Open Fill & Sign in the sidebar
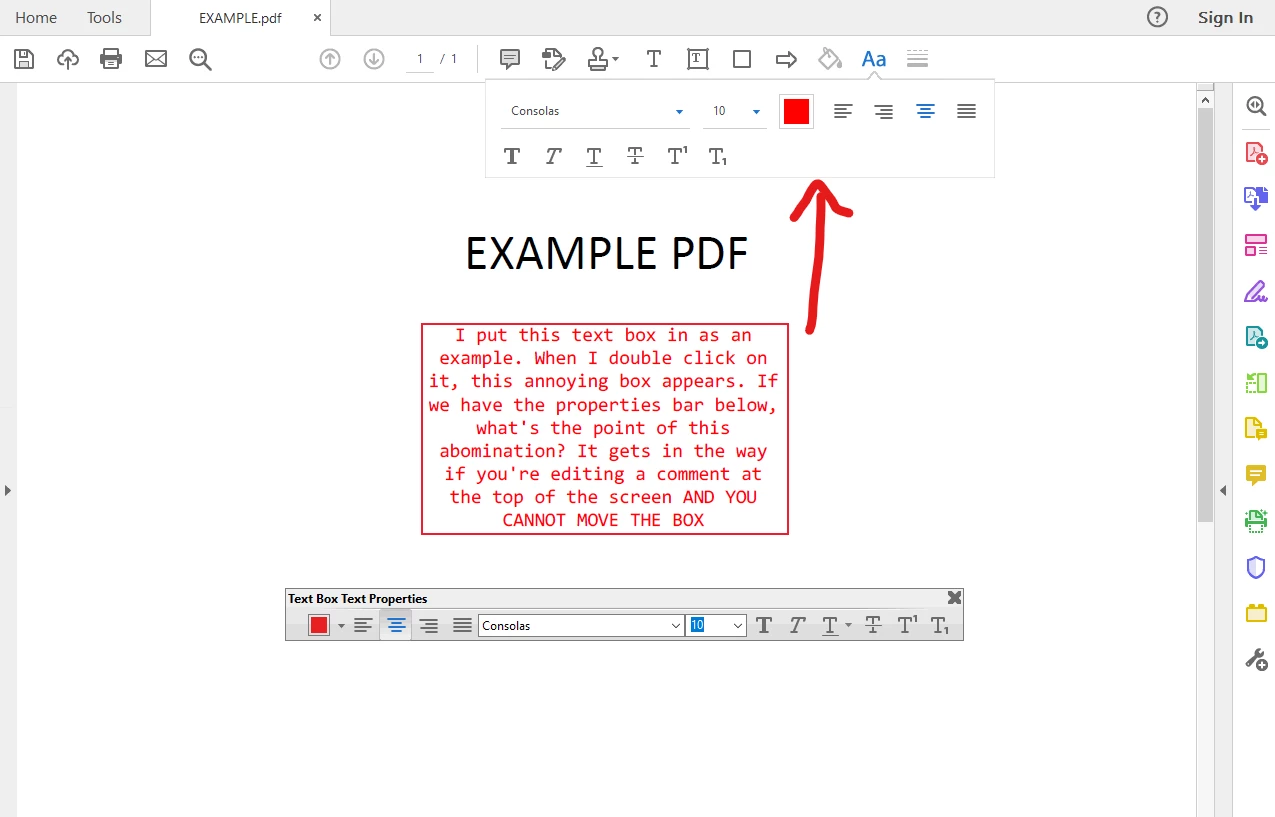 (x=1256, y=291)
